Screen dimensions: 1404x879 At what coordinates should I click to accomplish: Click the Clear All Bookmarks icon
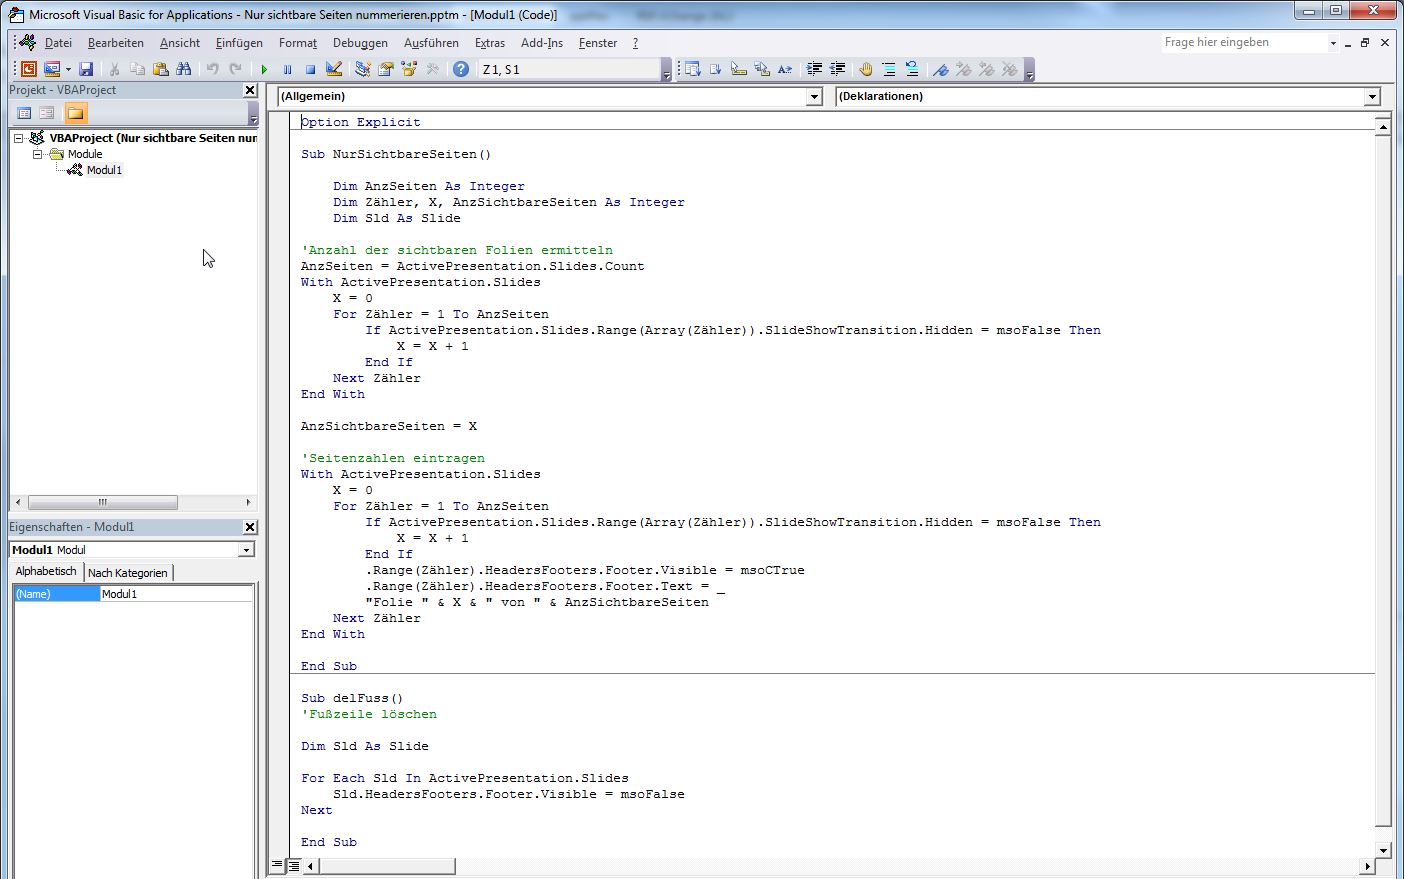click(1009, 69)
